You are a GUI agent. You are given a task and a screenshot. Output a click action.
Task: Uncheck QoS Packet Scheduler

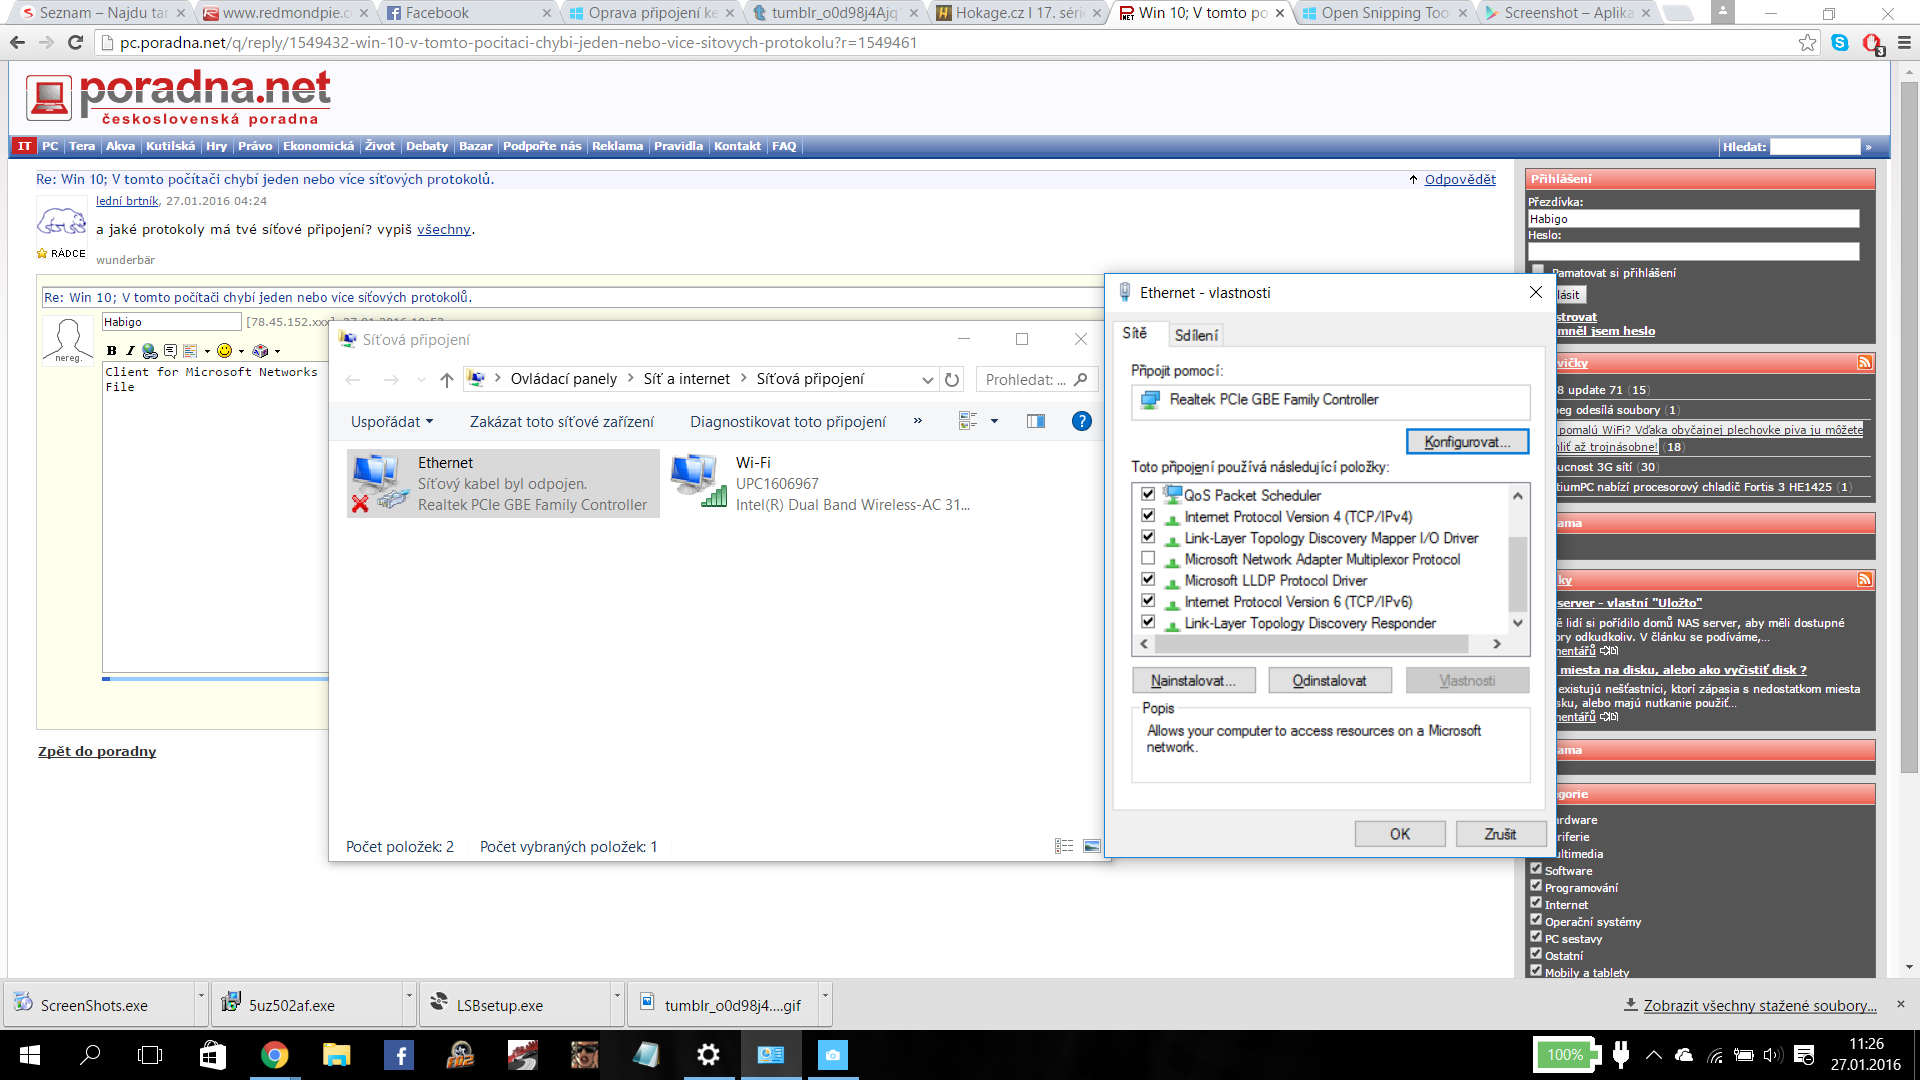click(1148, 495)
